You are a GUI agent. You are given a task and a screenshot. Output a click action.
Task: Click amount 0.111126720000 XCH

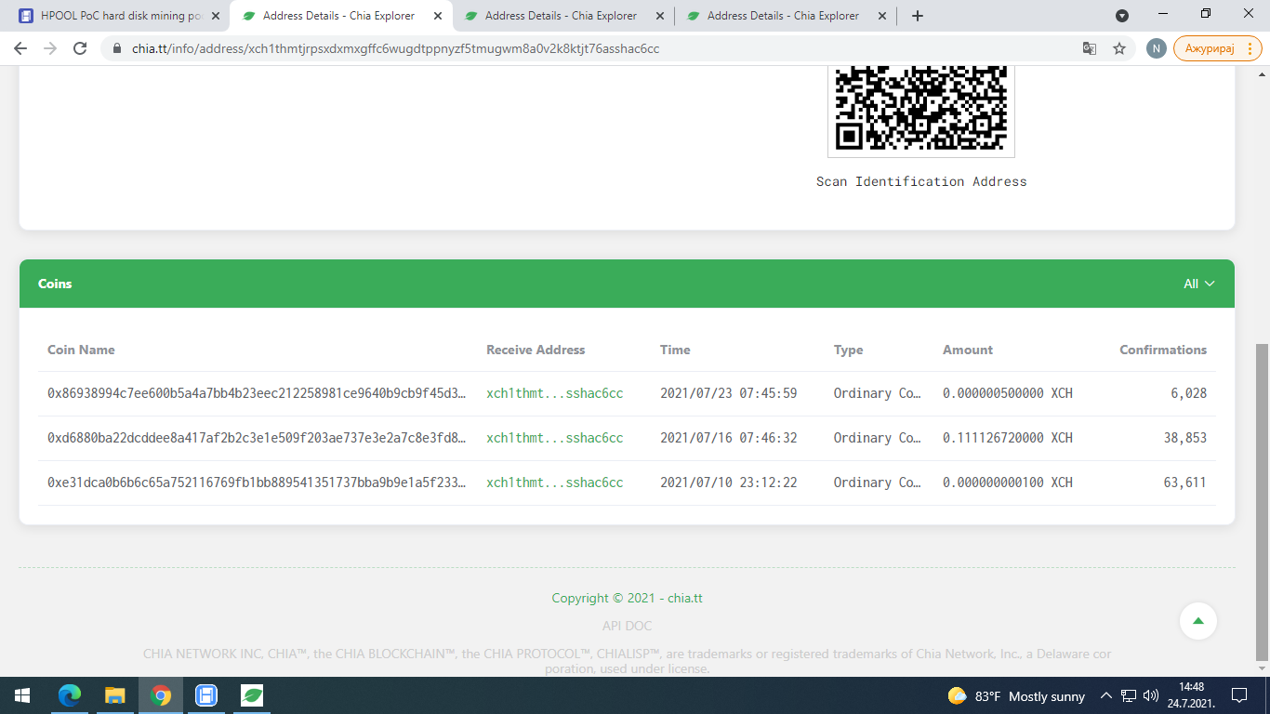tap(1007, 438)
